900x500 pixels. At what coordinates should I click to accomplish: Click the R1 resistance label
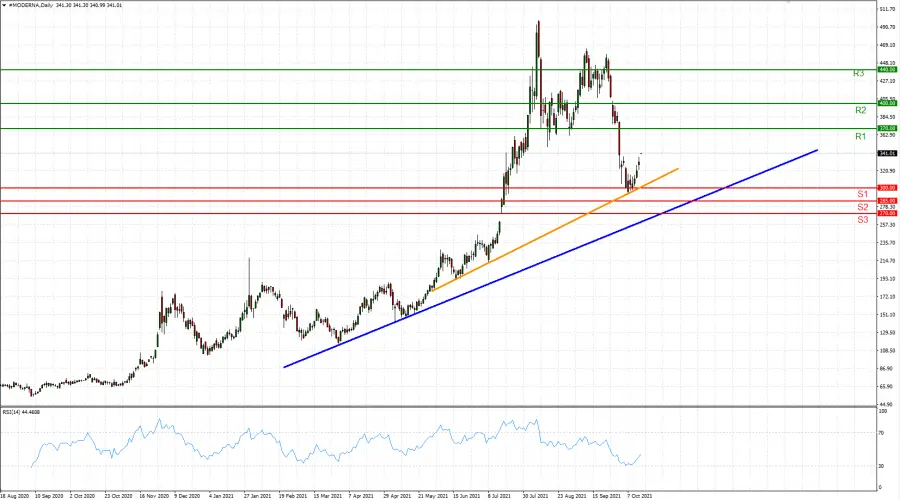(x=860, y=137)
